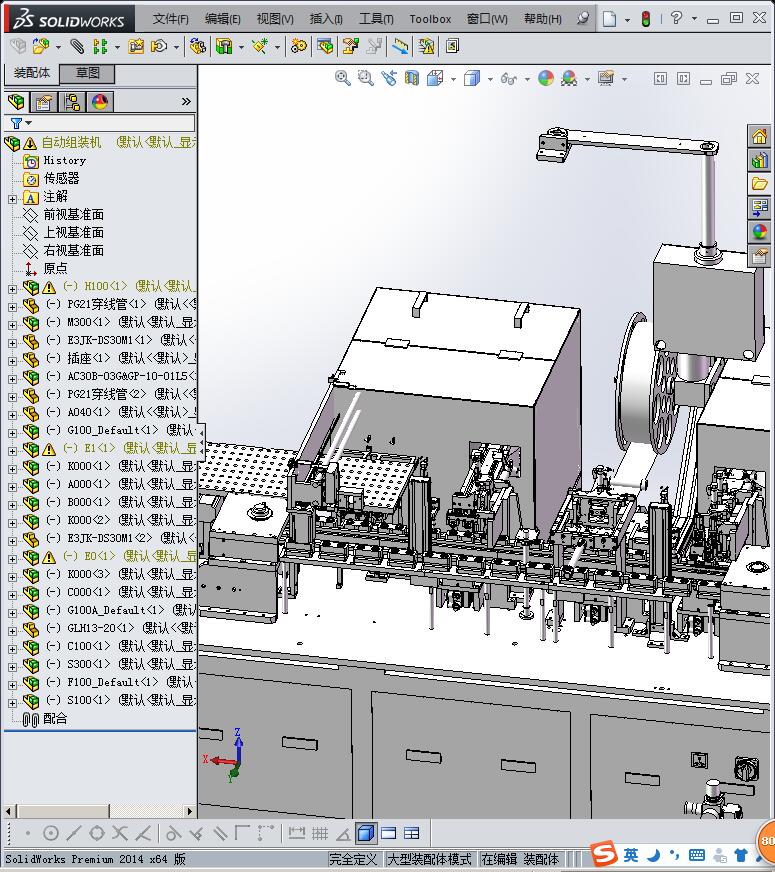Toggle shaded with edges display button
Image resolution: width=775 pixels, height=872 pixels.
366,833
